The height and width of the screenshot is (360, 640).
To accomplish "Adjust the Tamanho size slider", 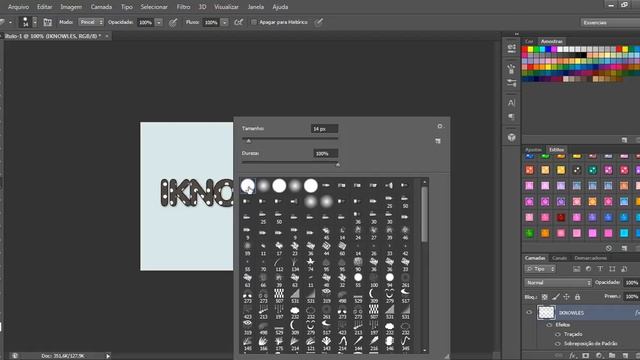I will tap(249, 140).
